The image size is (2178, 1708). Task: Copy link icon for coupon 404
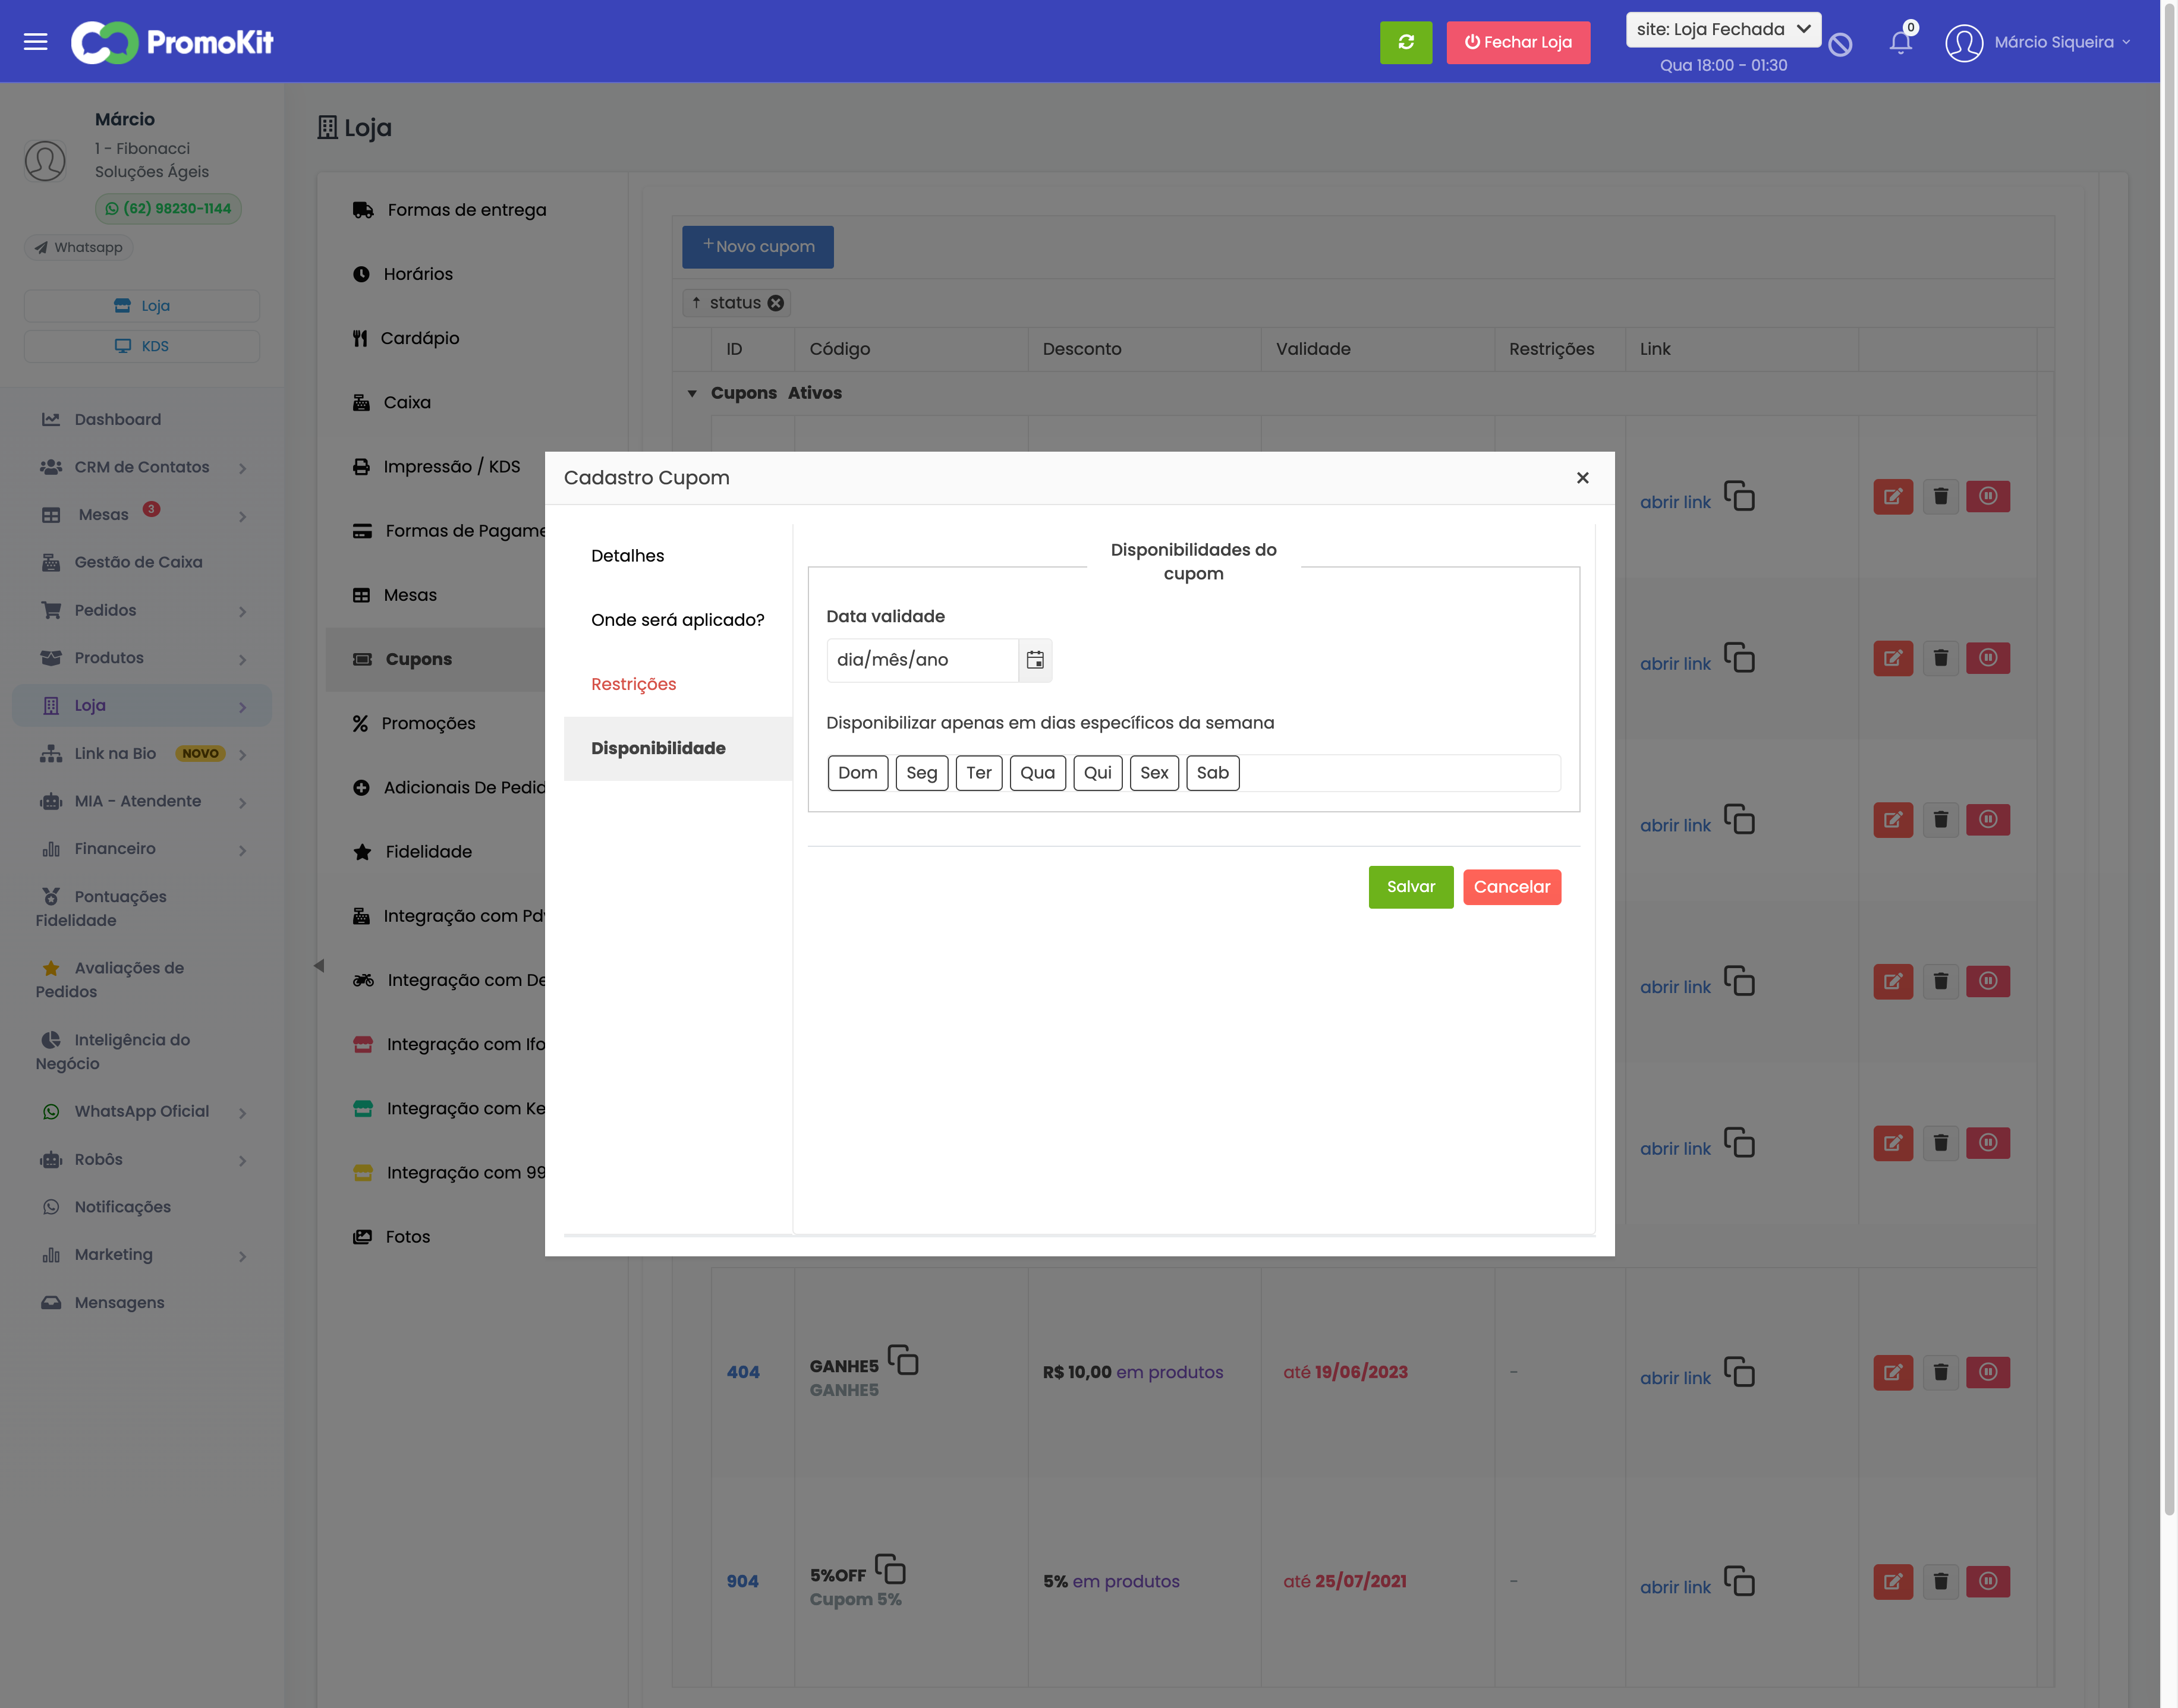click(x=1739, y=1372)
